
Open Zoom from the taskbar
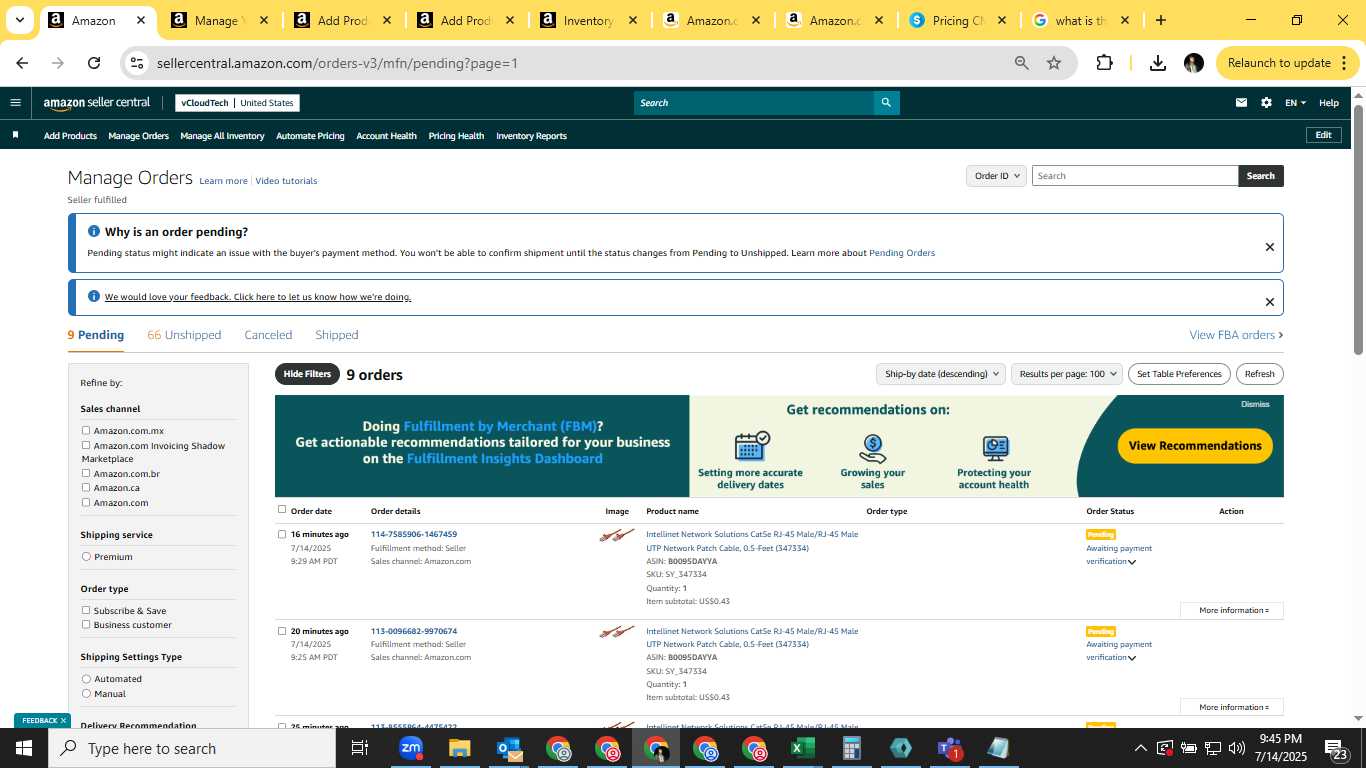point(410,748)
